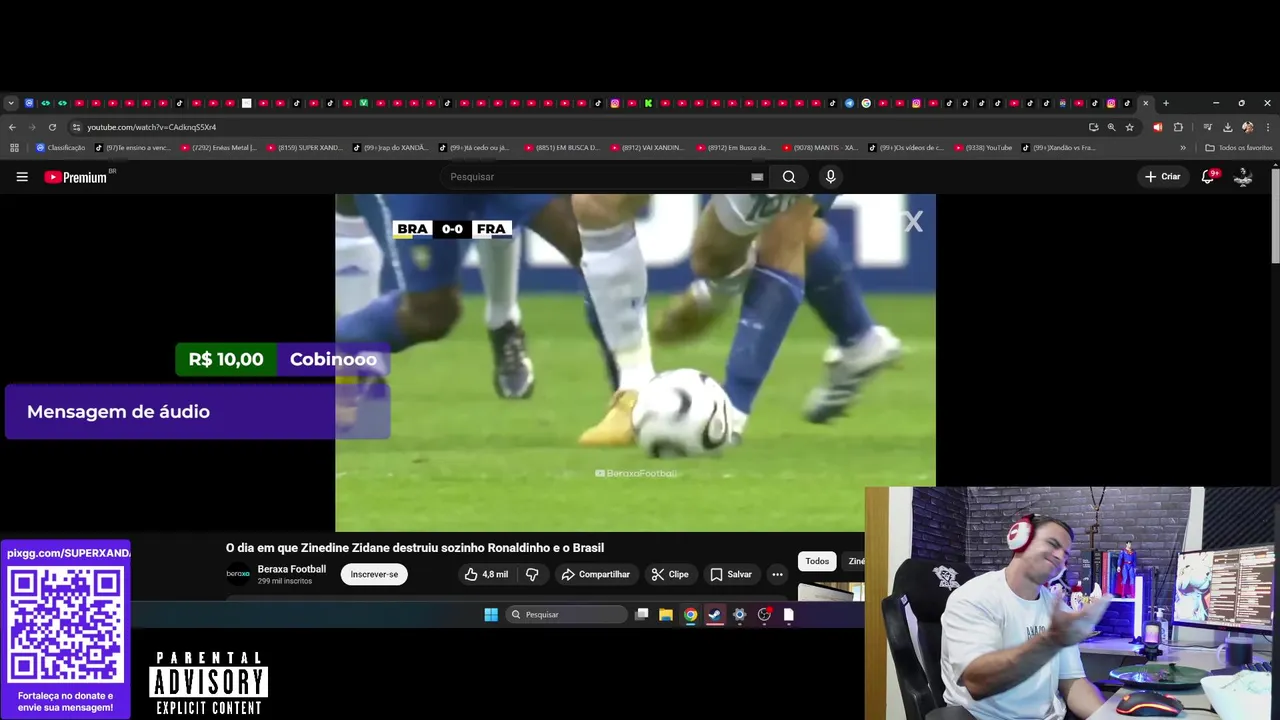Select the Todos filter chip
The width and height of the screenshot is (1280, 720).
pyautogui.click(x=817, y=561)
